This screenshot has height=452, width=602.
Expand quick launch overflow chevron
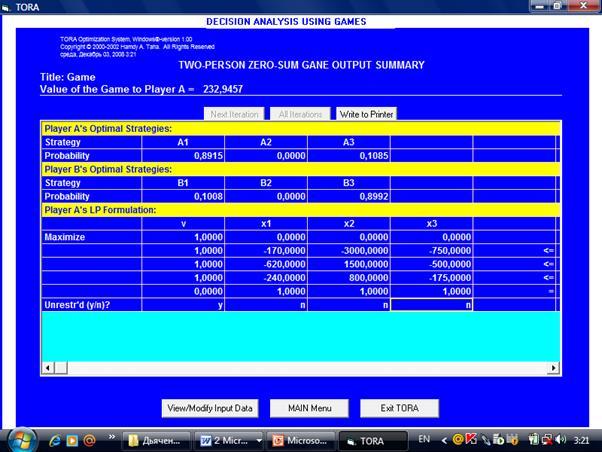point(111,440)
